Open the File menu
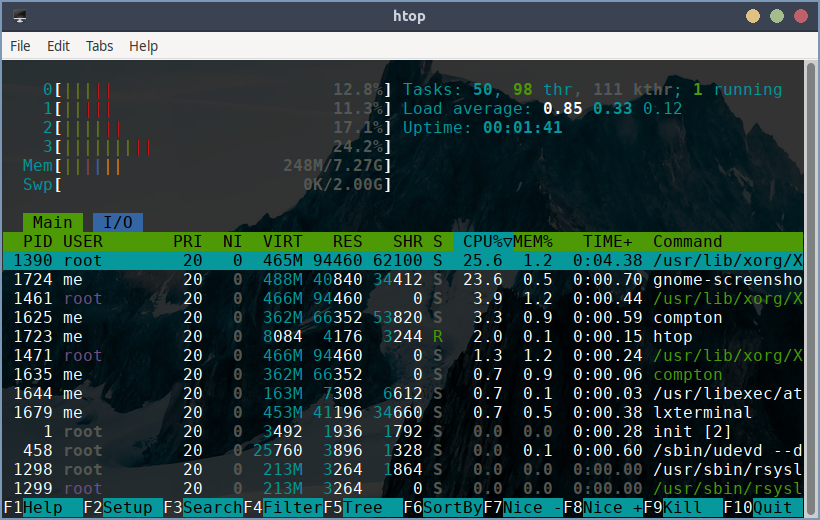 20,46
